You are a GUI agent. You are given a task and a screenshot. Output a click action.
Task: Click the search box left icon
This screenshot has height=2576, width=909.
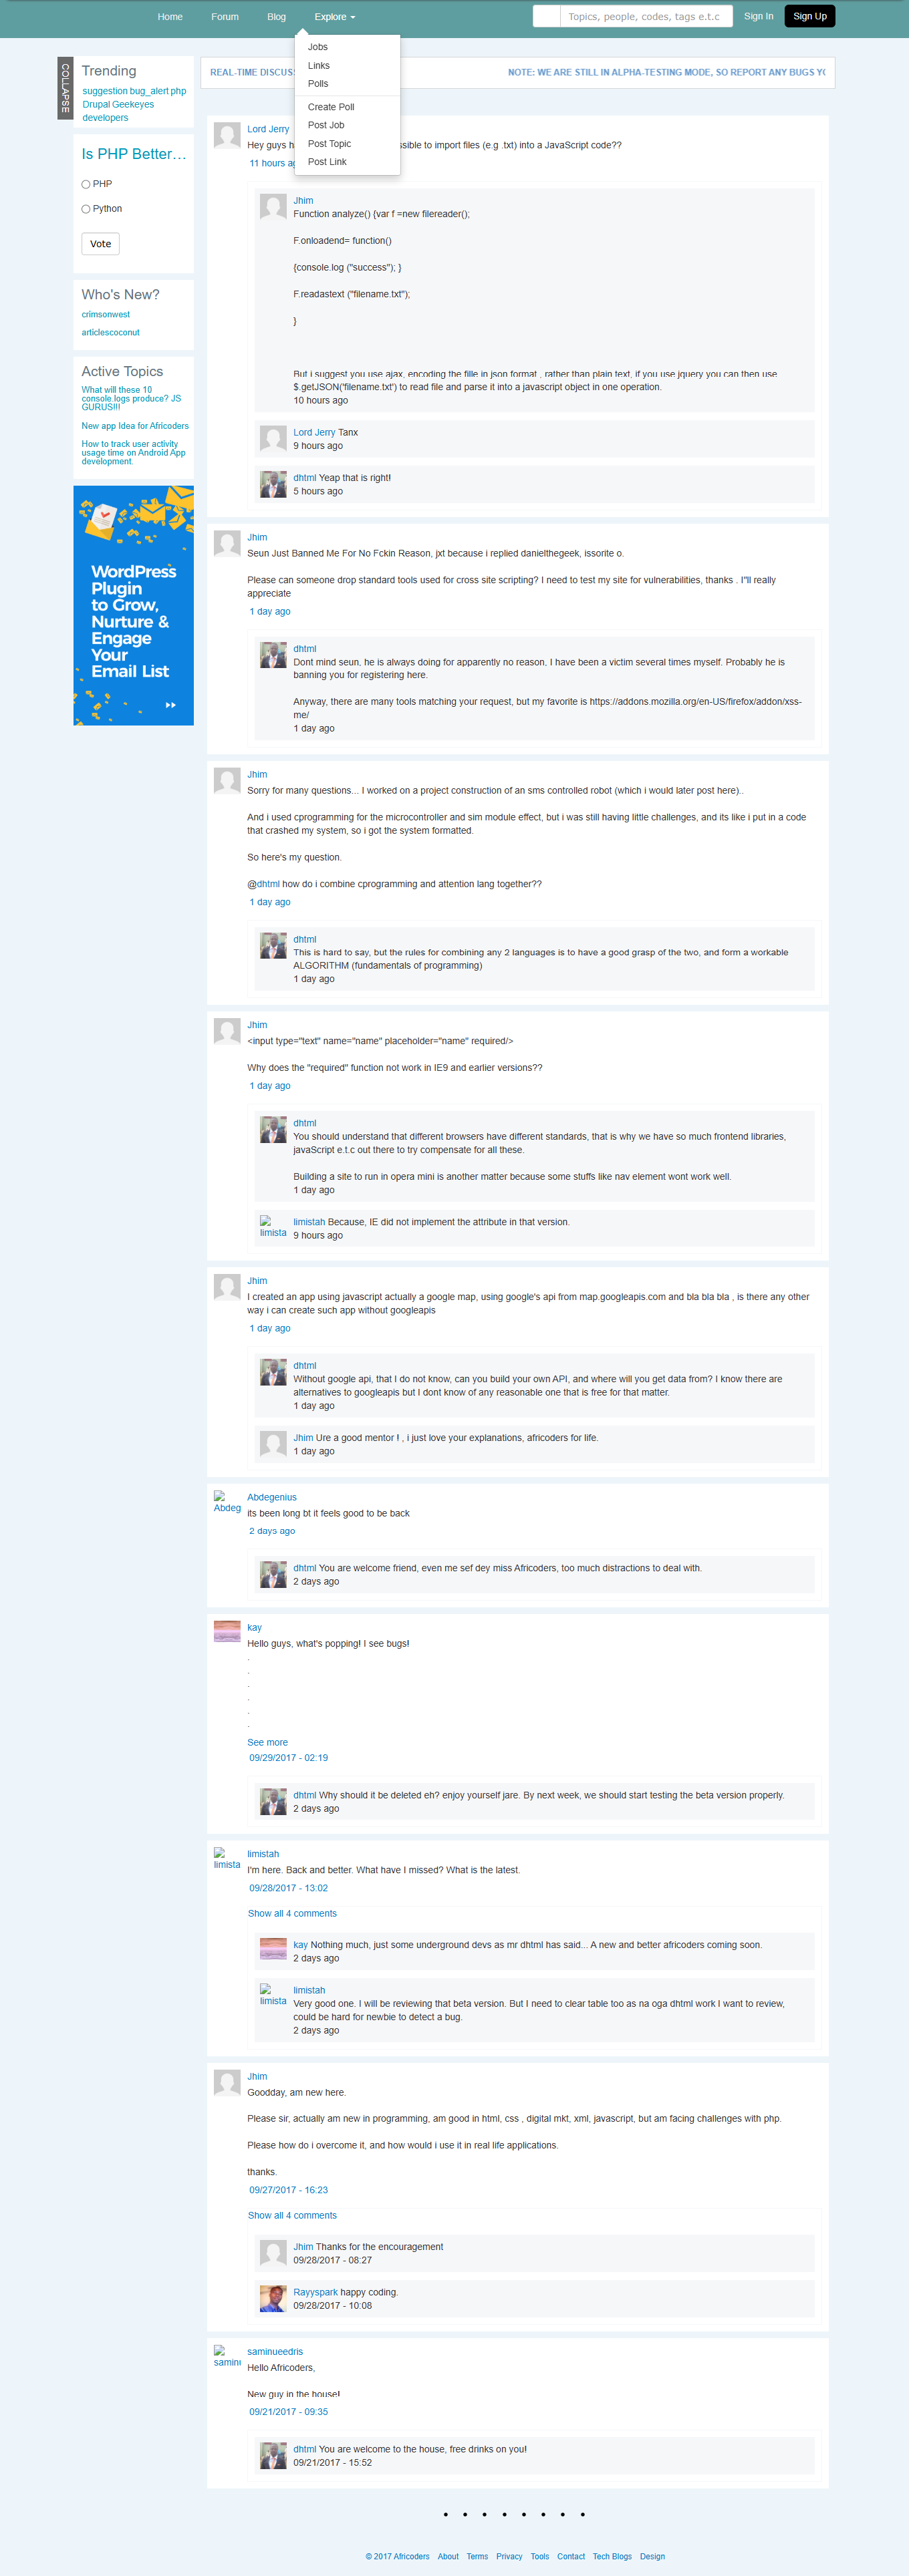point(546,16)
